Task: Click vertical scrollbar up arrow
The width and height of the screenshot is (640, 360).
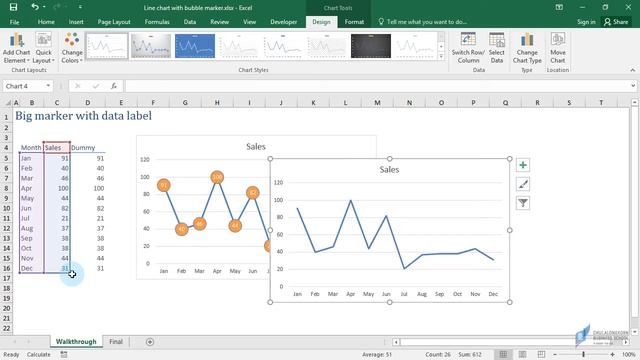Action: 635,102
